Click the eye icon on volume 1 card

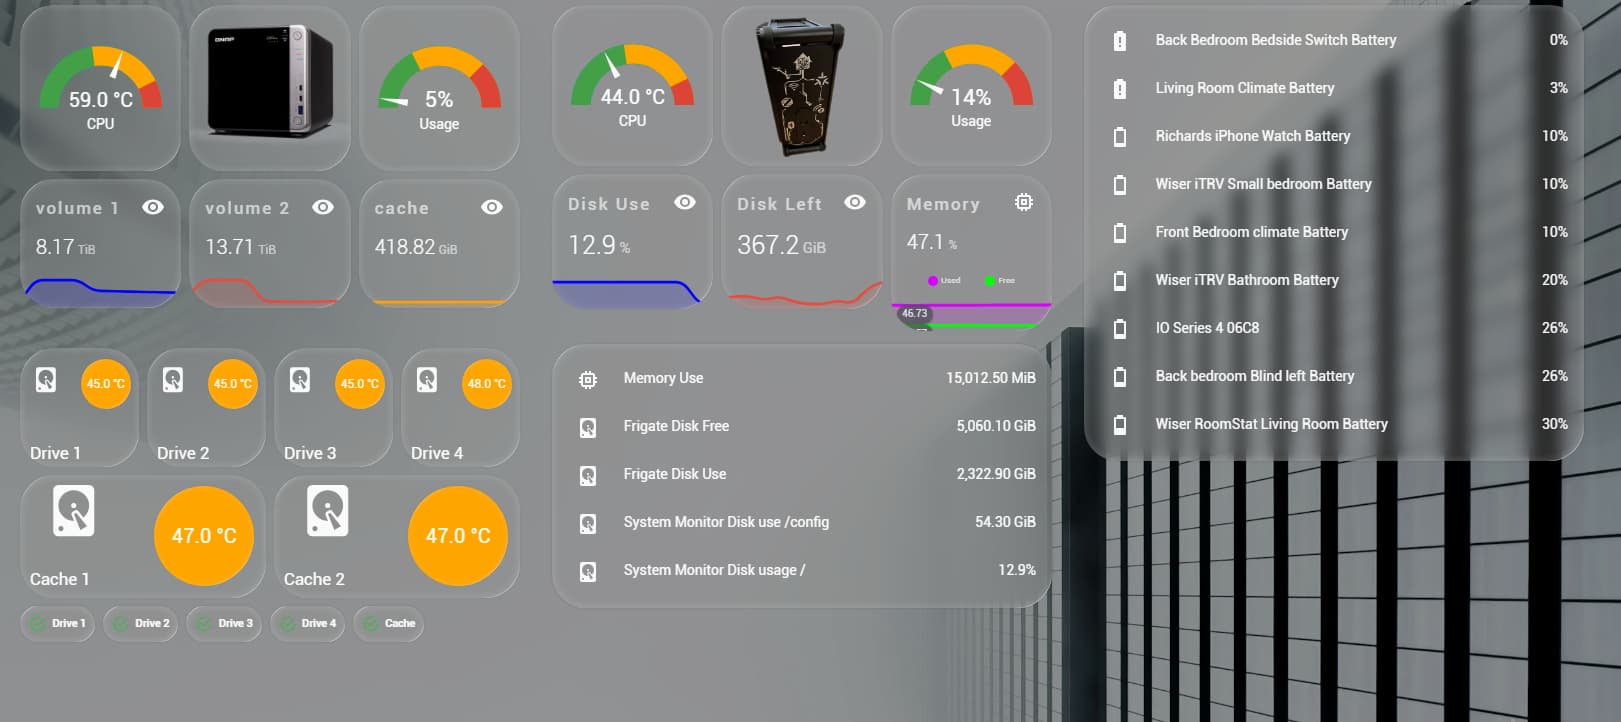153,207
